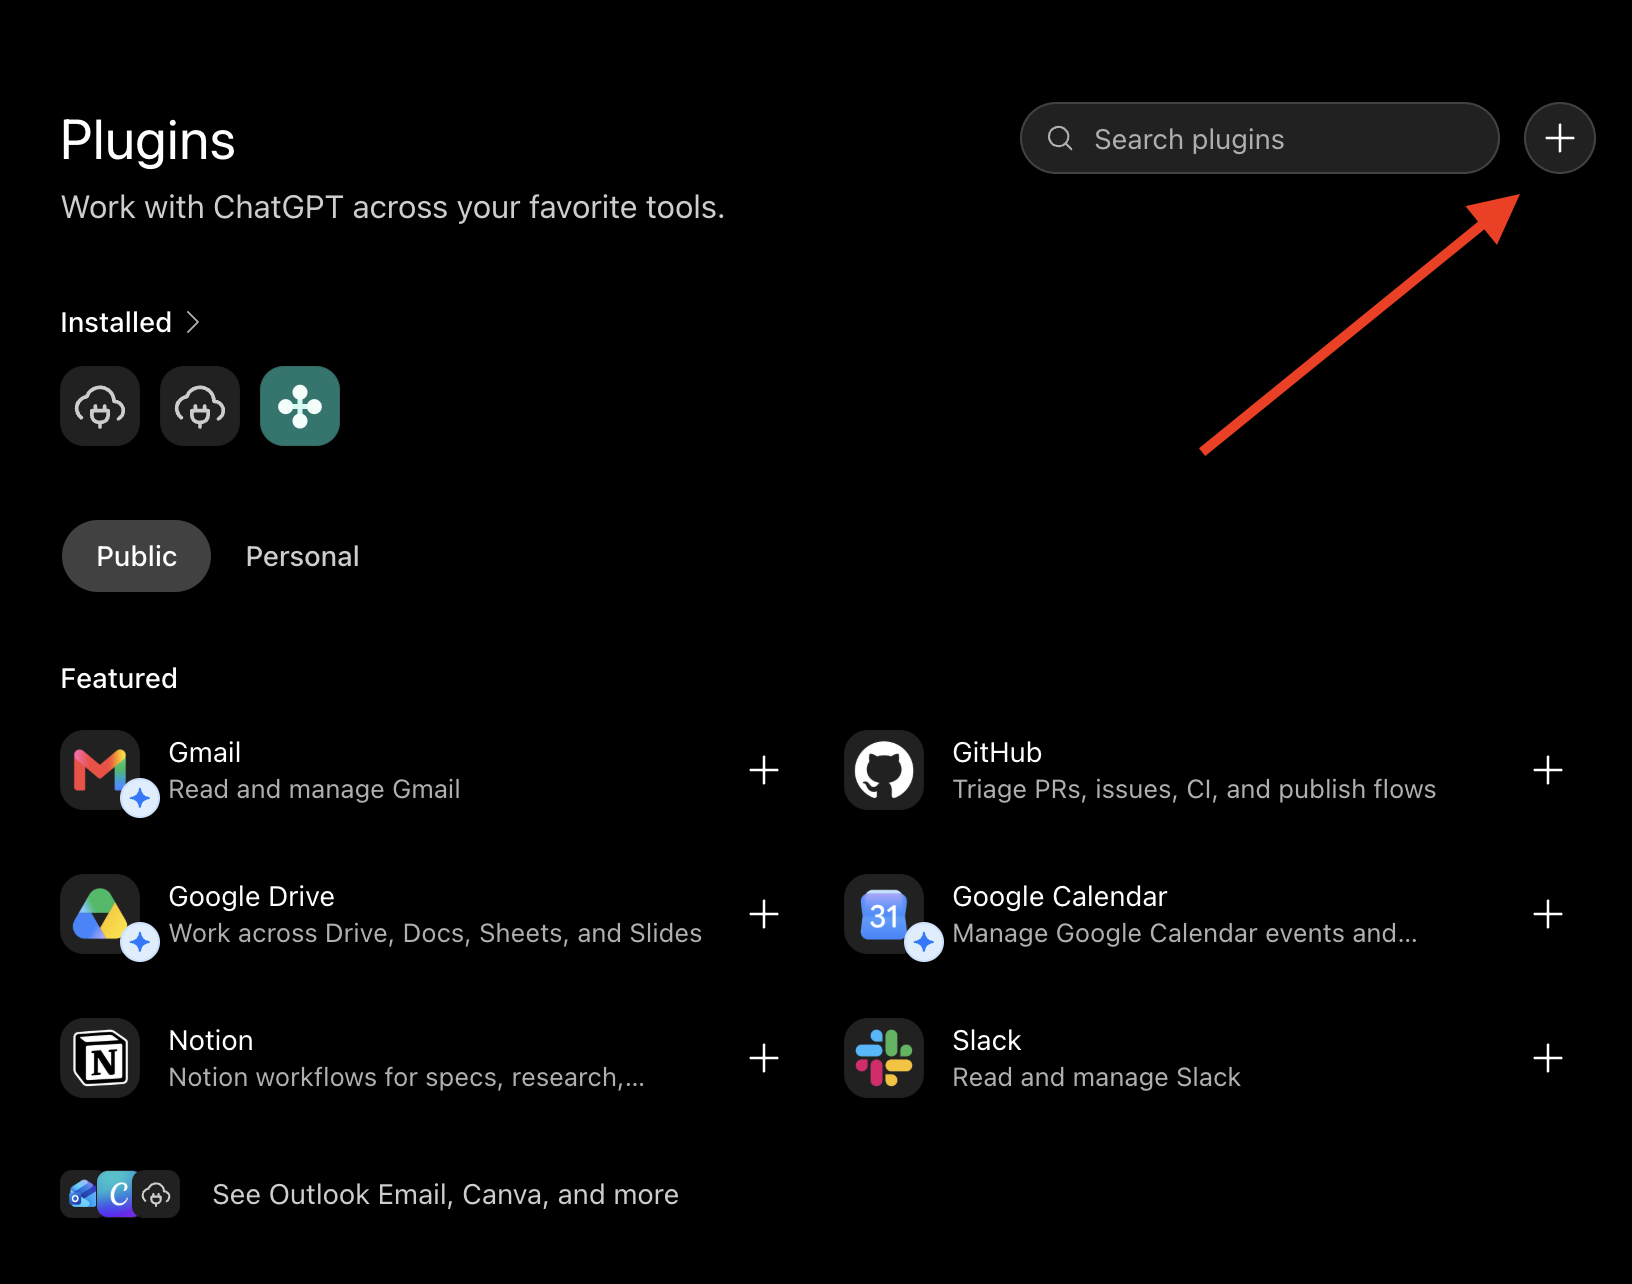
Task: Click the Google Calendar plugin icon
Action: click(x=884, y=914)
